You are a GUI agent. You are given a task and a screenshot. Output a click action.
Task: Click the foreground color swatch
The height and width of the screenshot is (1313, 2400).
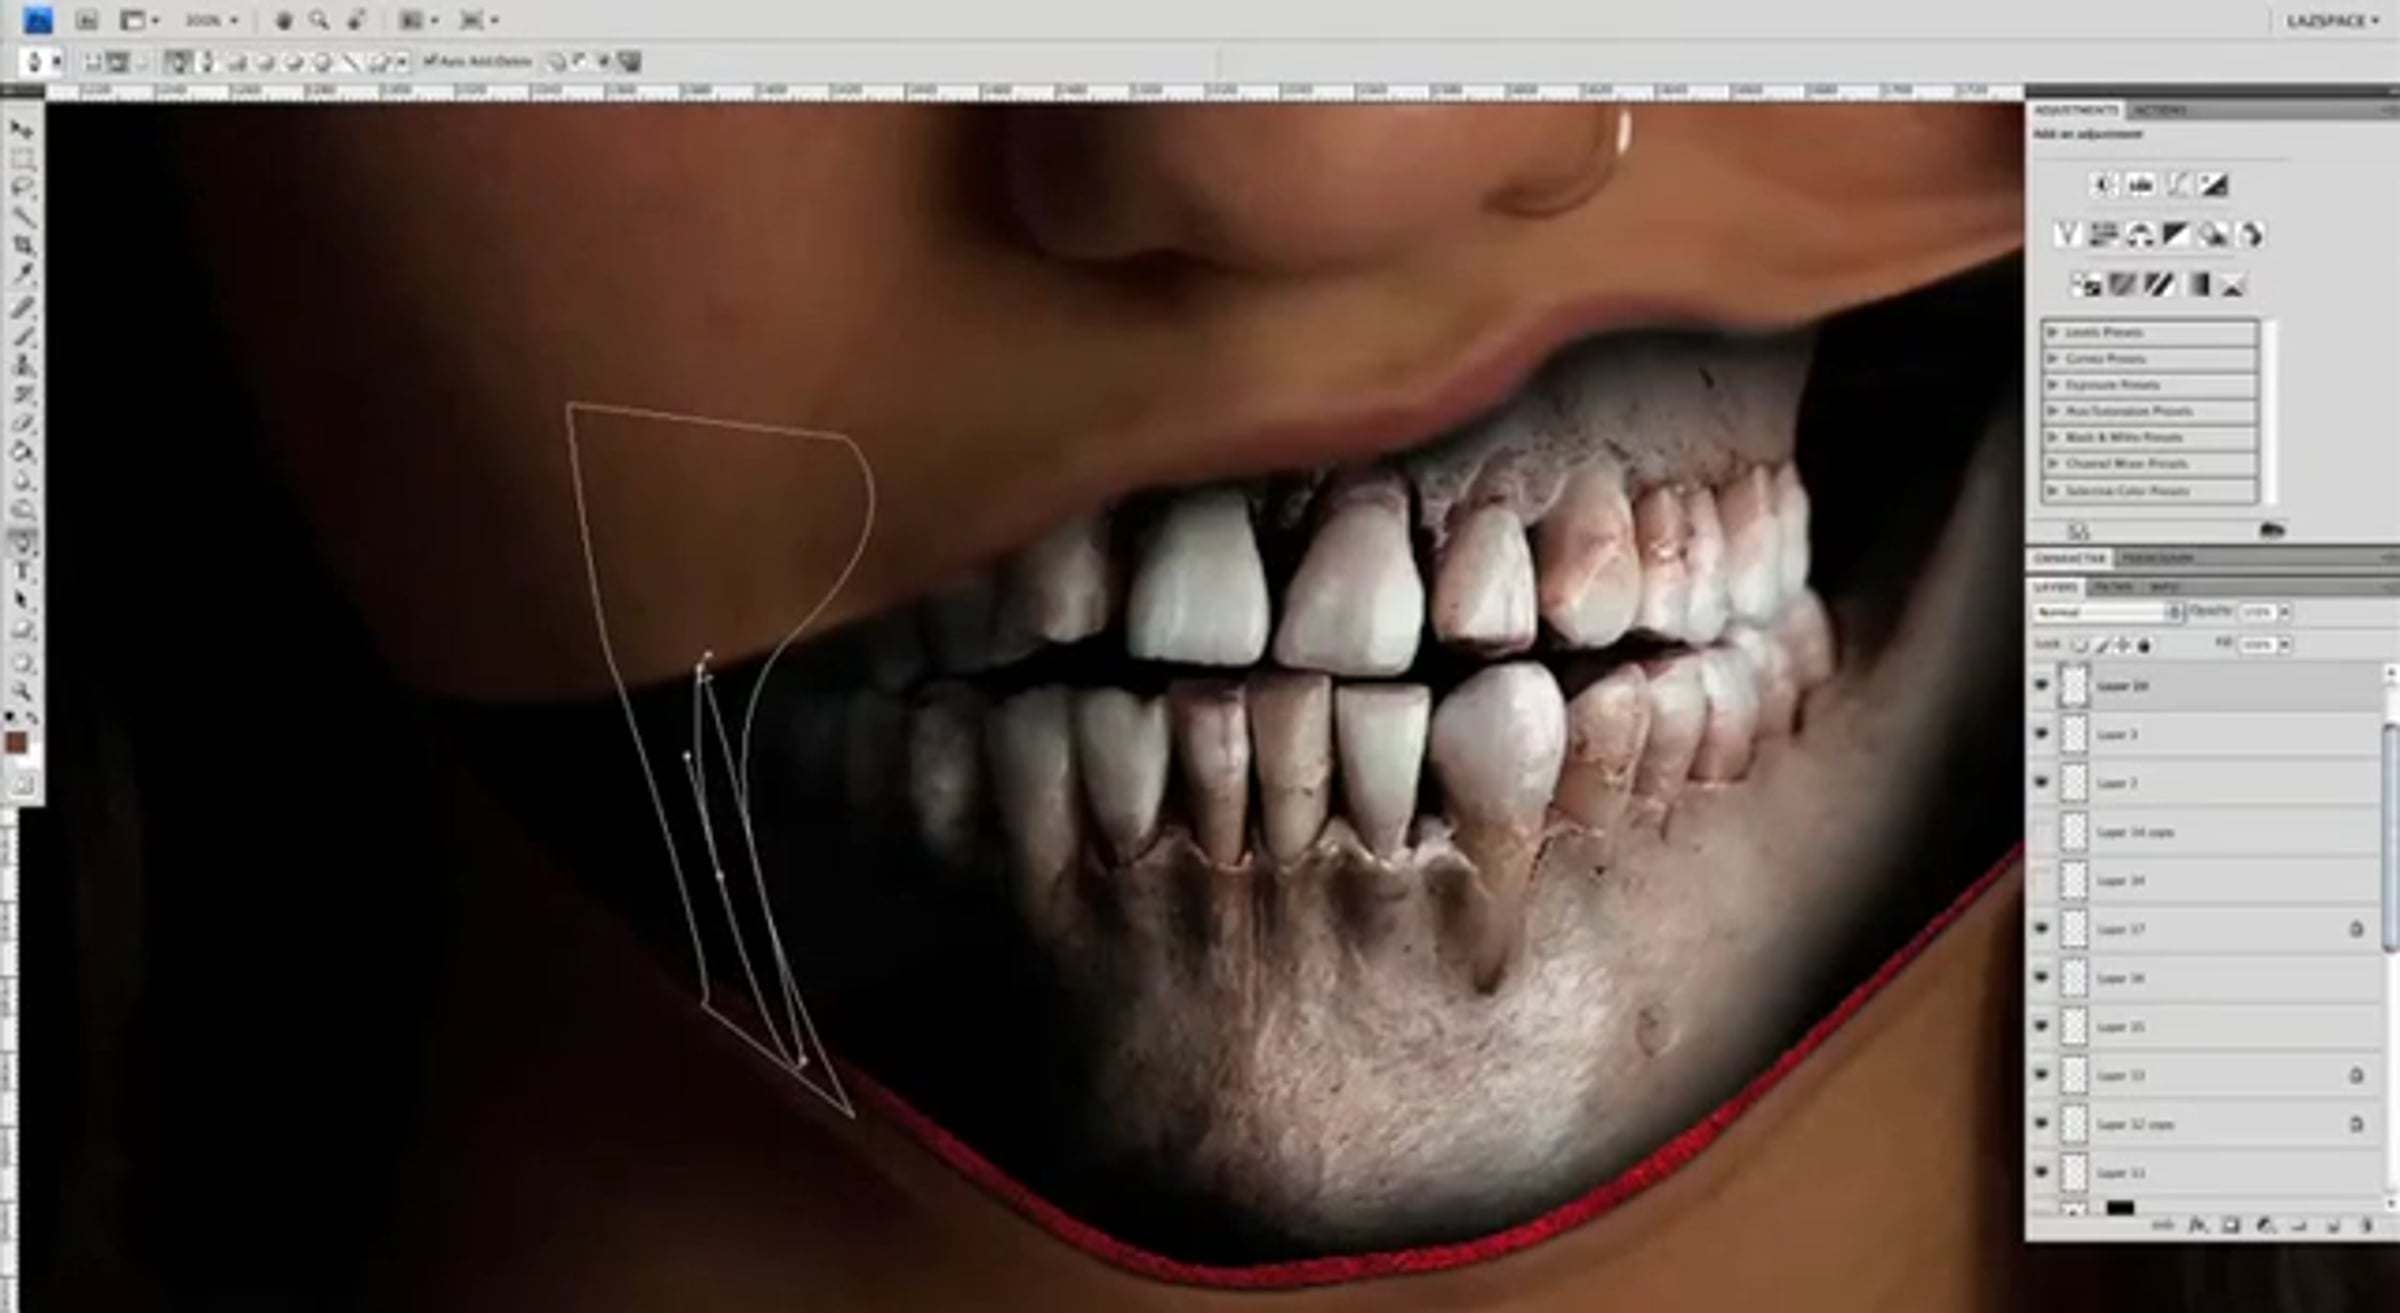click(x=15, y=742)
